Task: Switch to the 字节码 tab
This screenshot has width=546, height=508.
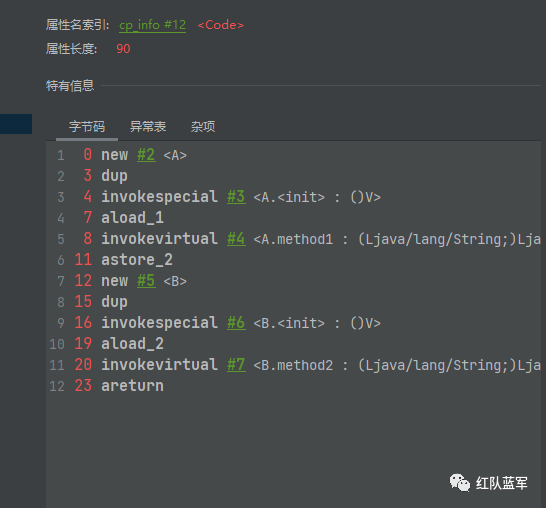Action: pyautogui.click(x=87, y=127)
